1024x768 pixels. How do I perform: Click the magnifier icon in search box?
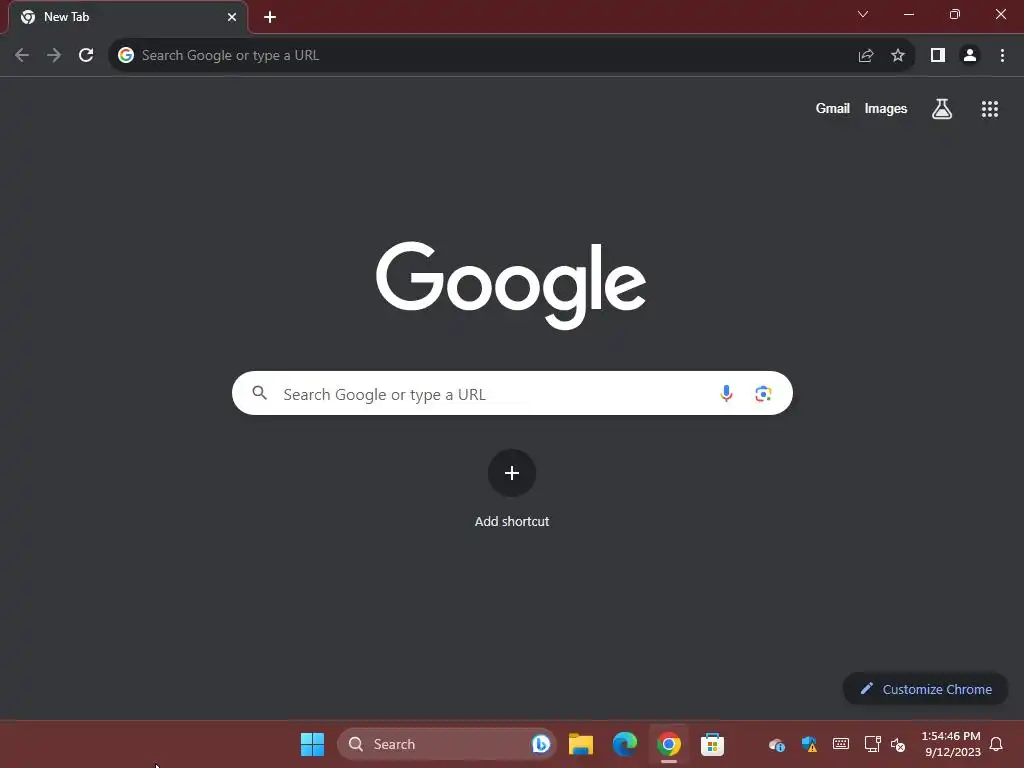pos(260,393)
